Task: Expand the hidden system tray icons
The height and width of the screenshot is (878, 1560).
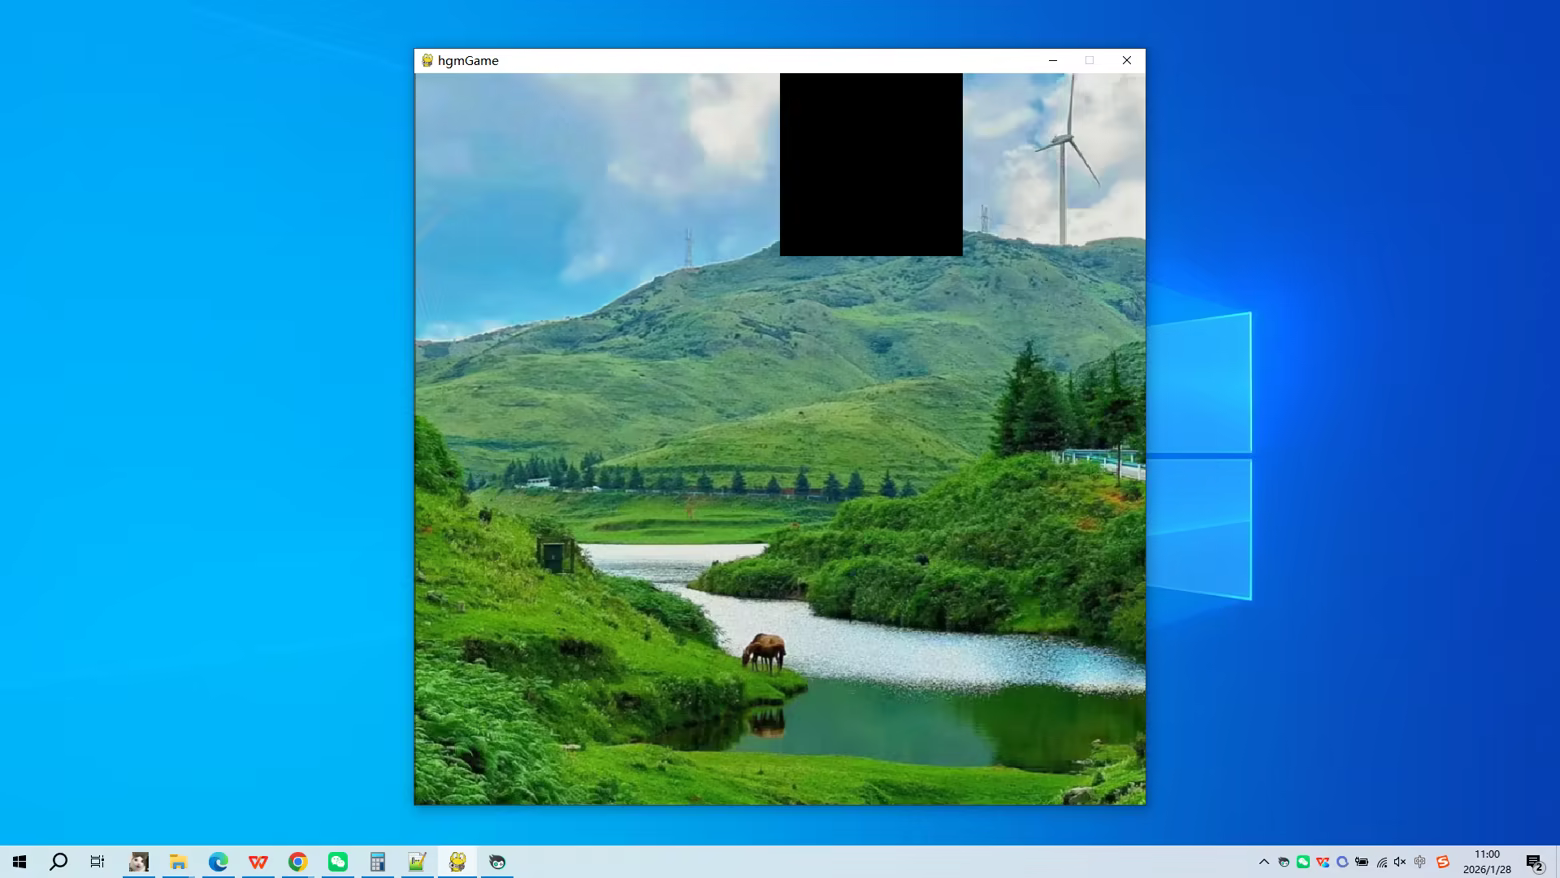Action: click(1264, 861)
